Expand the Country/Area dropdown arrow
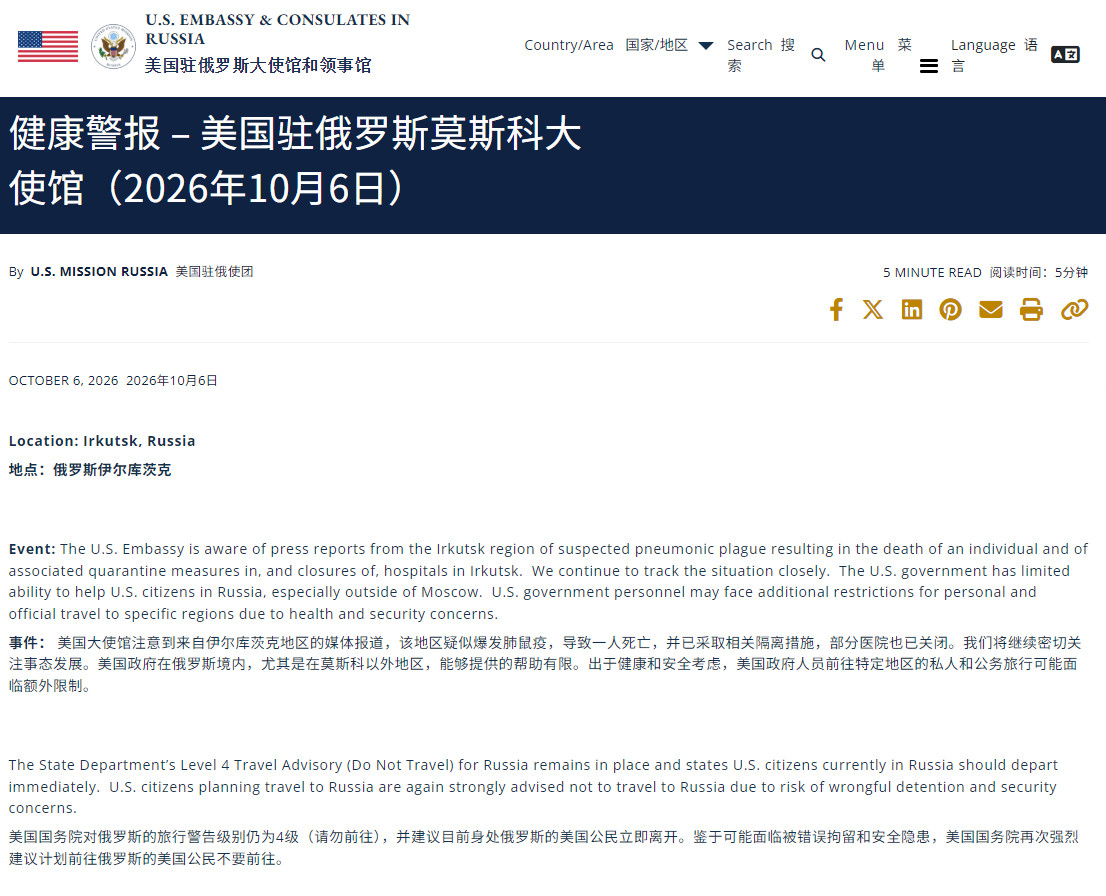The height and width of the screenshot is (896, 1106). tap(705, 46)
